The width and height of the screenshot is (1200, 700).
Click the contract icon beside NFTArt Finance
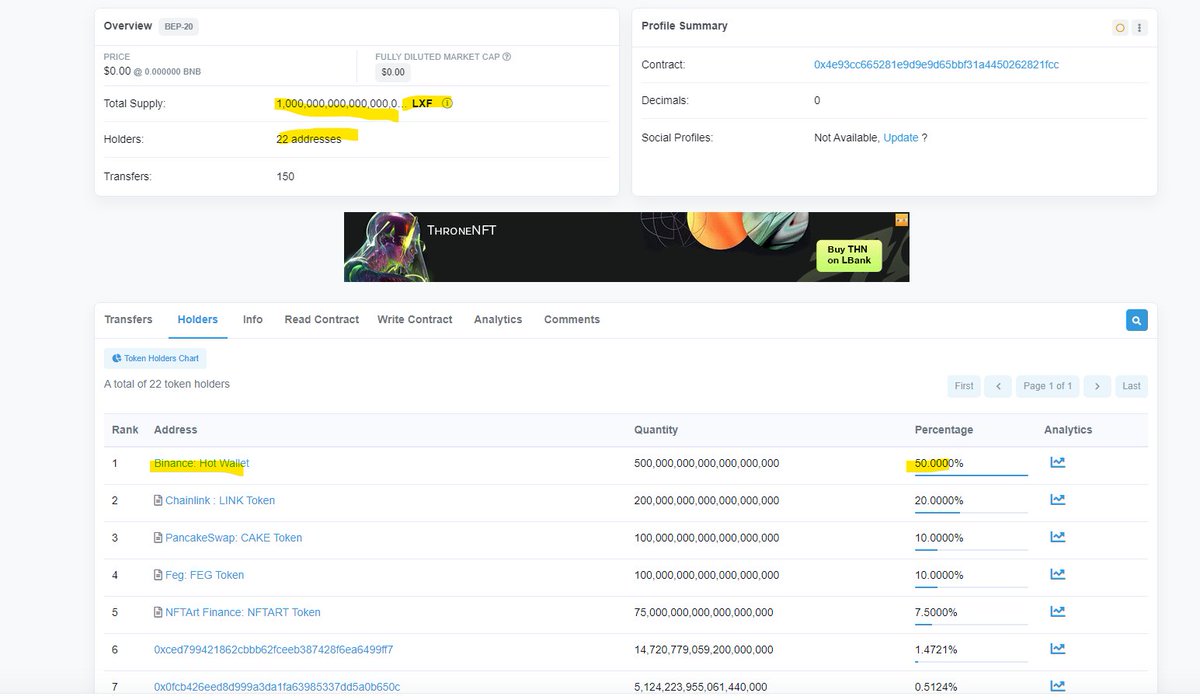[x=158, y=612]
